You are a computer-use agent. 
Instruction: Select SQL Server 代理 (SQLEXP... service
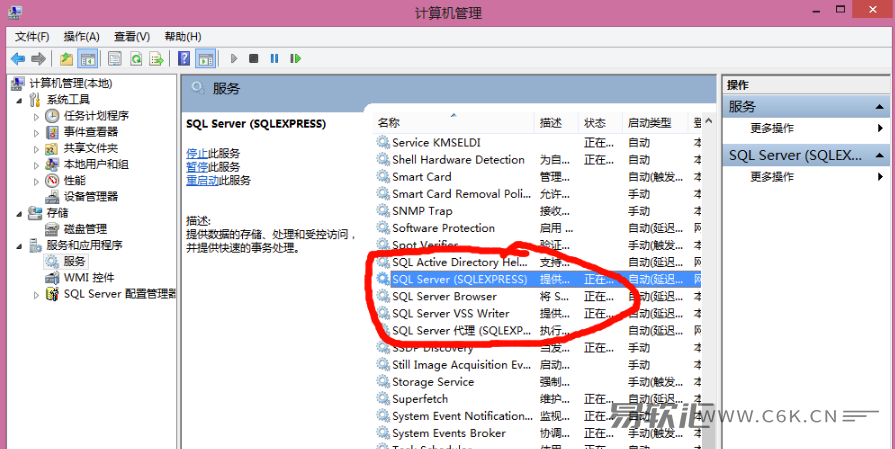(461, 331)
